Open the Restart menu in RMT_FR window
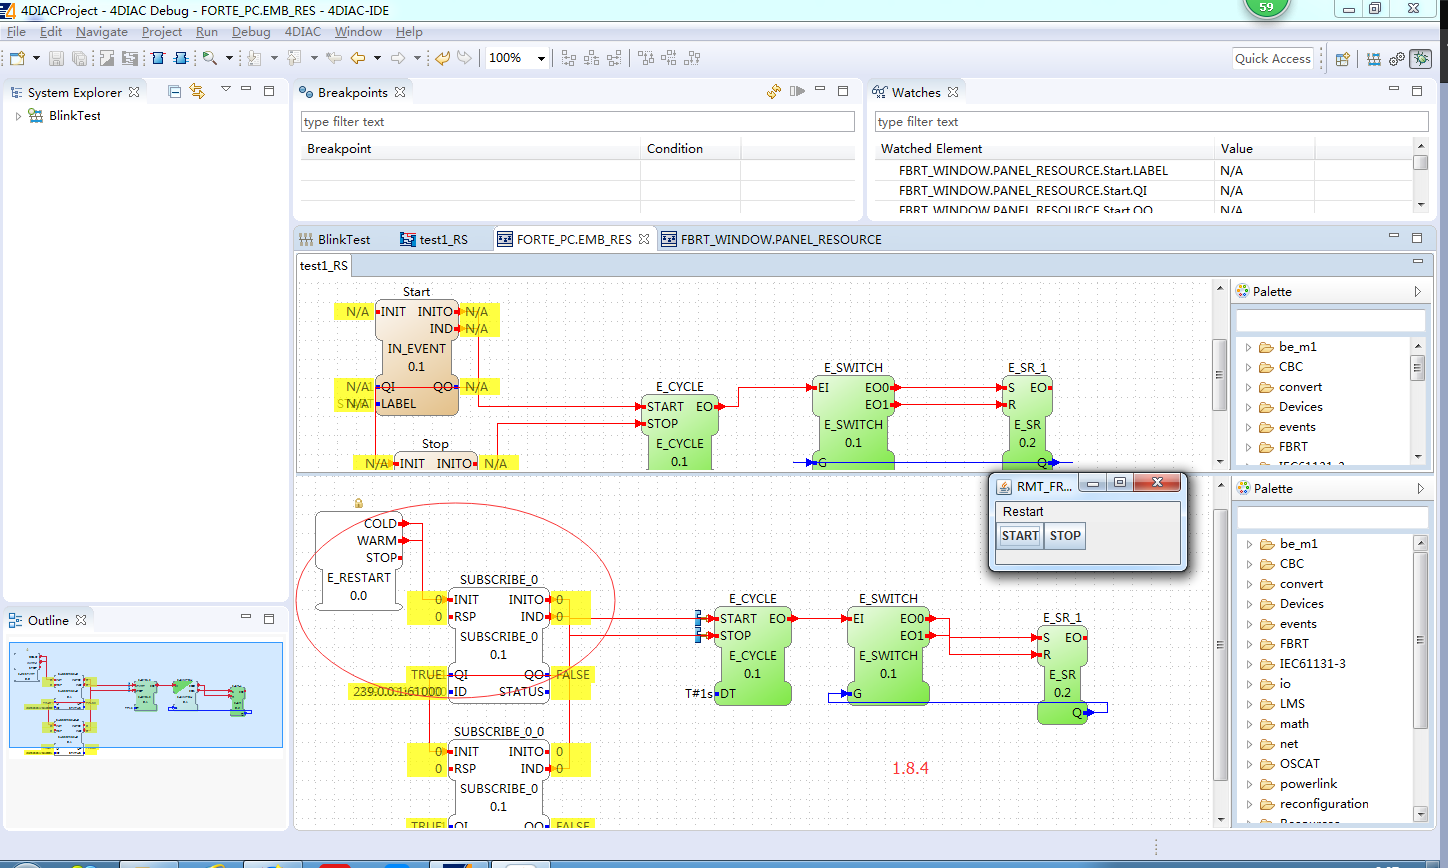Viewport: 1448px width, 868px height. (x=1022, y=511)
